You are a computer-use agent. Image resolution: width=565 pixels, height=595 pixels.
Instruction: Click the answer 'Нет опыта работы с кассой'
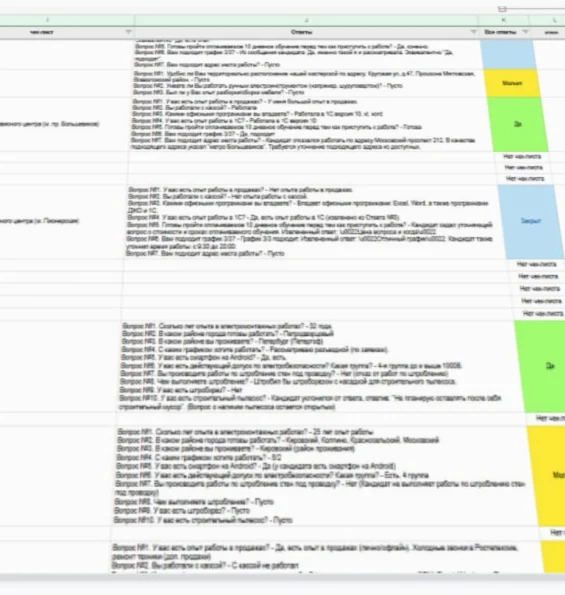coord(269,197)
